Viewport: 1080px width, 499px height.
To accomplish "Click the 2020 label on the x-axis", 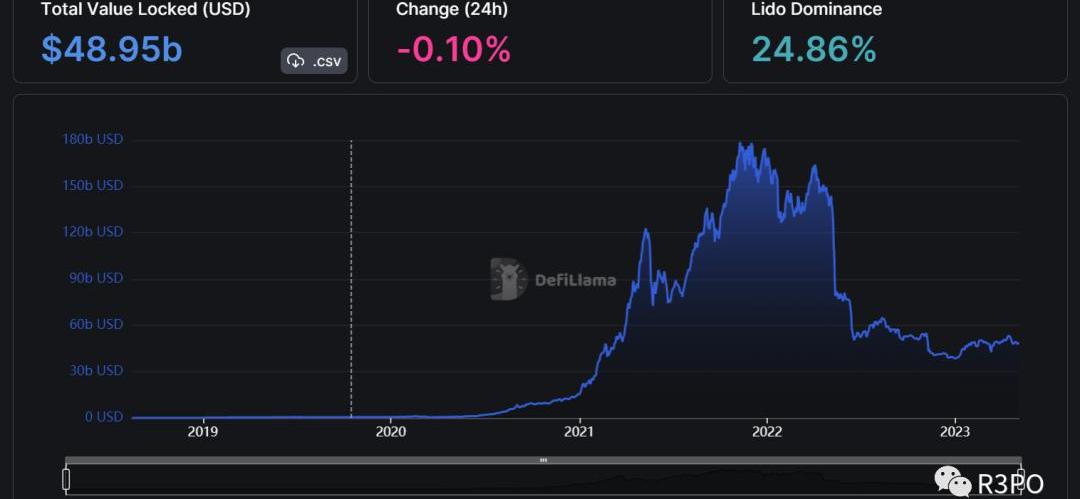I will pyautogui.click(x=391, y=432).
